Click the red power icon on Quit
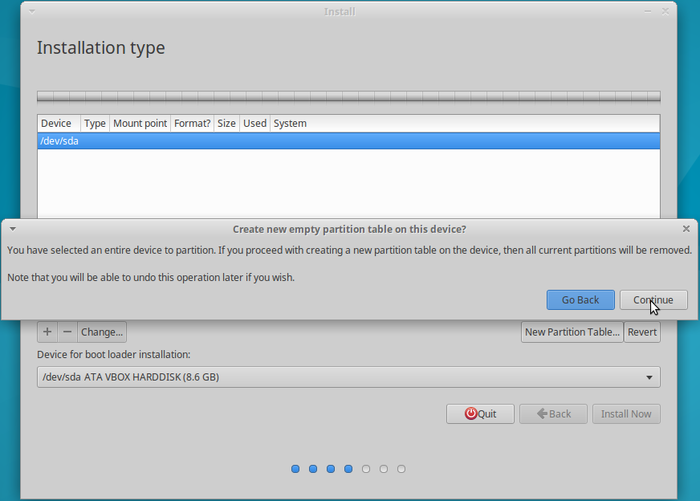The width and height of the screenshot is (700, 501). 471,413
